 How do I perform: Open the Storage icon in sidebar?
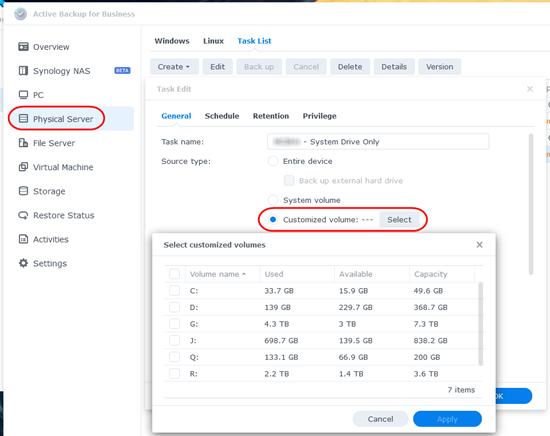[x=23, y=191]
